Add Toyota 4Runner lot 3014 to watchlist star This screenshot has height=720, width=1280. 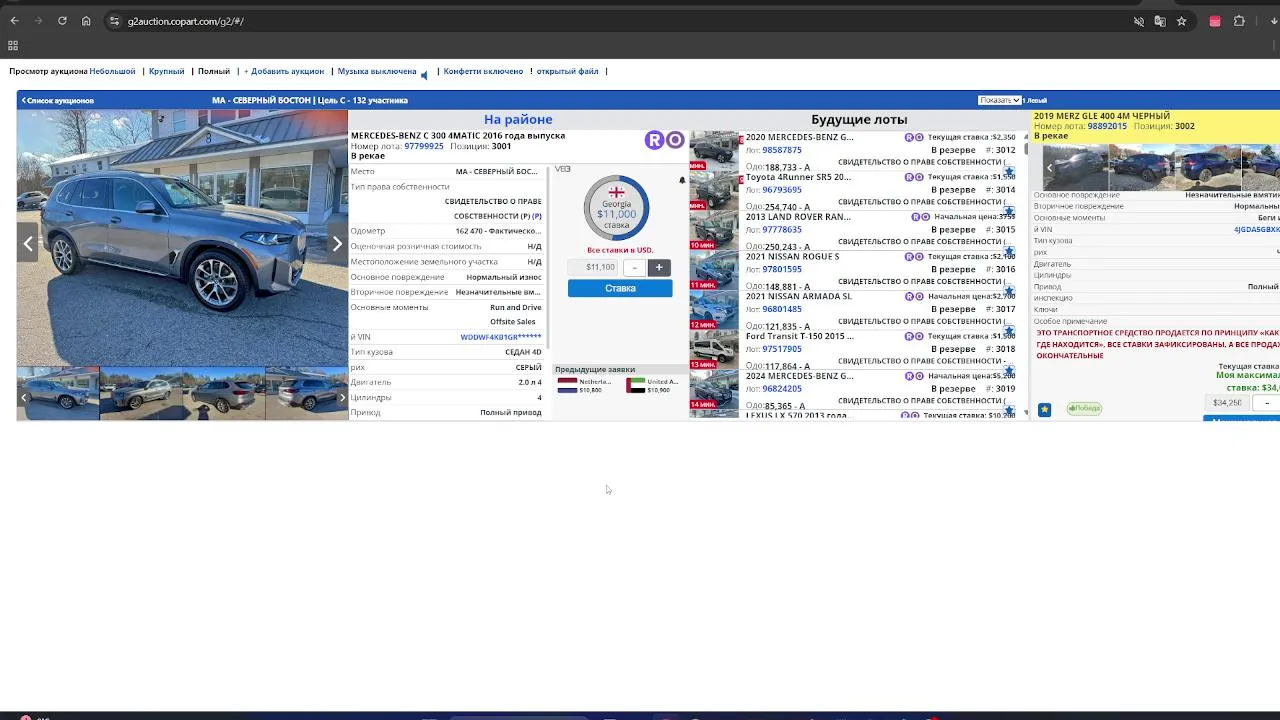point(1009,211)
